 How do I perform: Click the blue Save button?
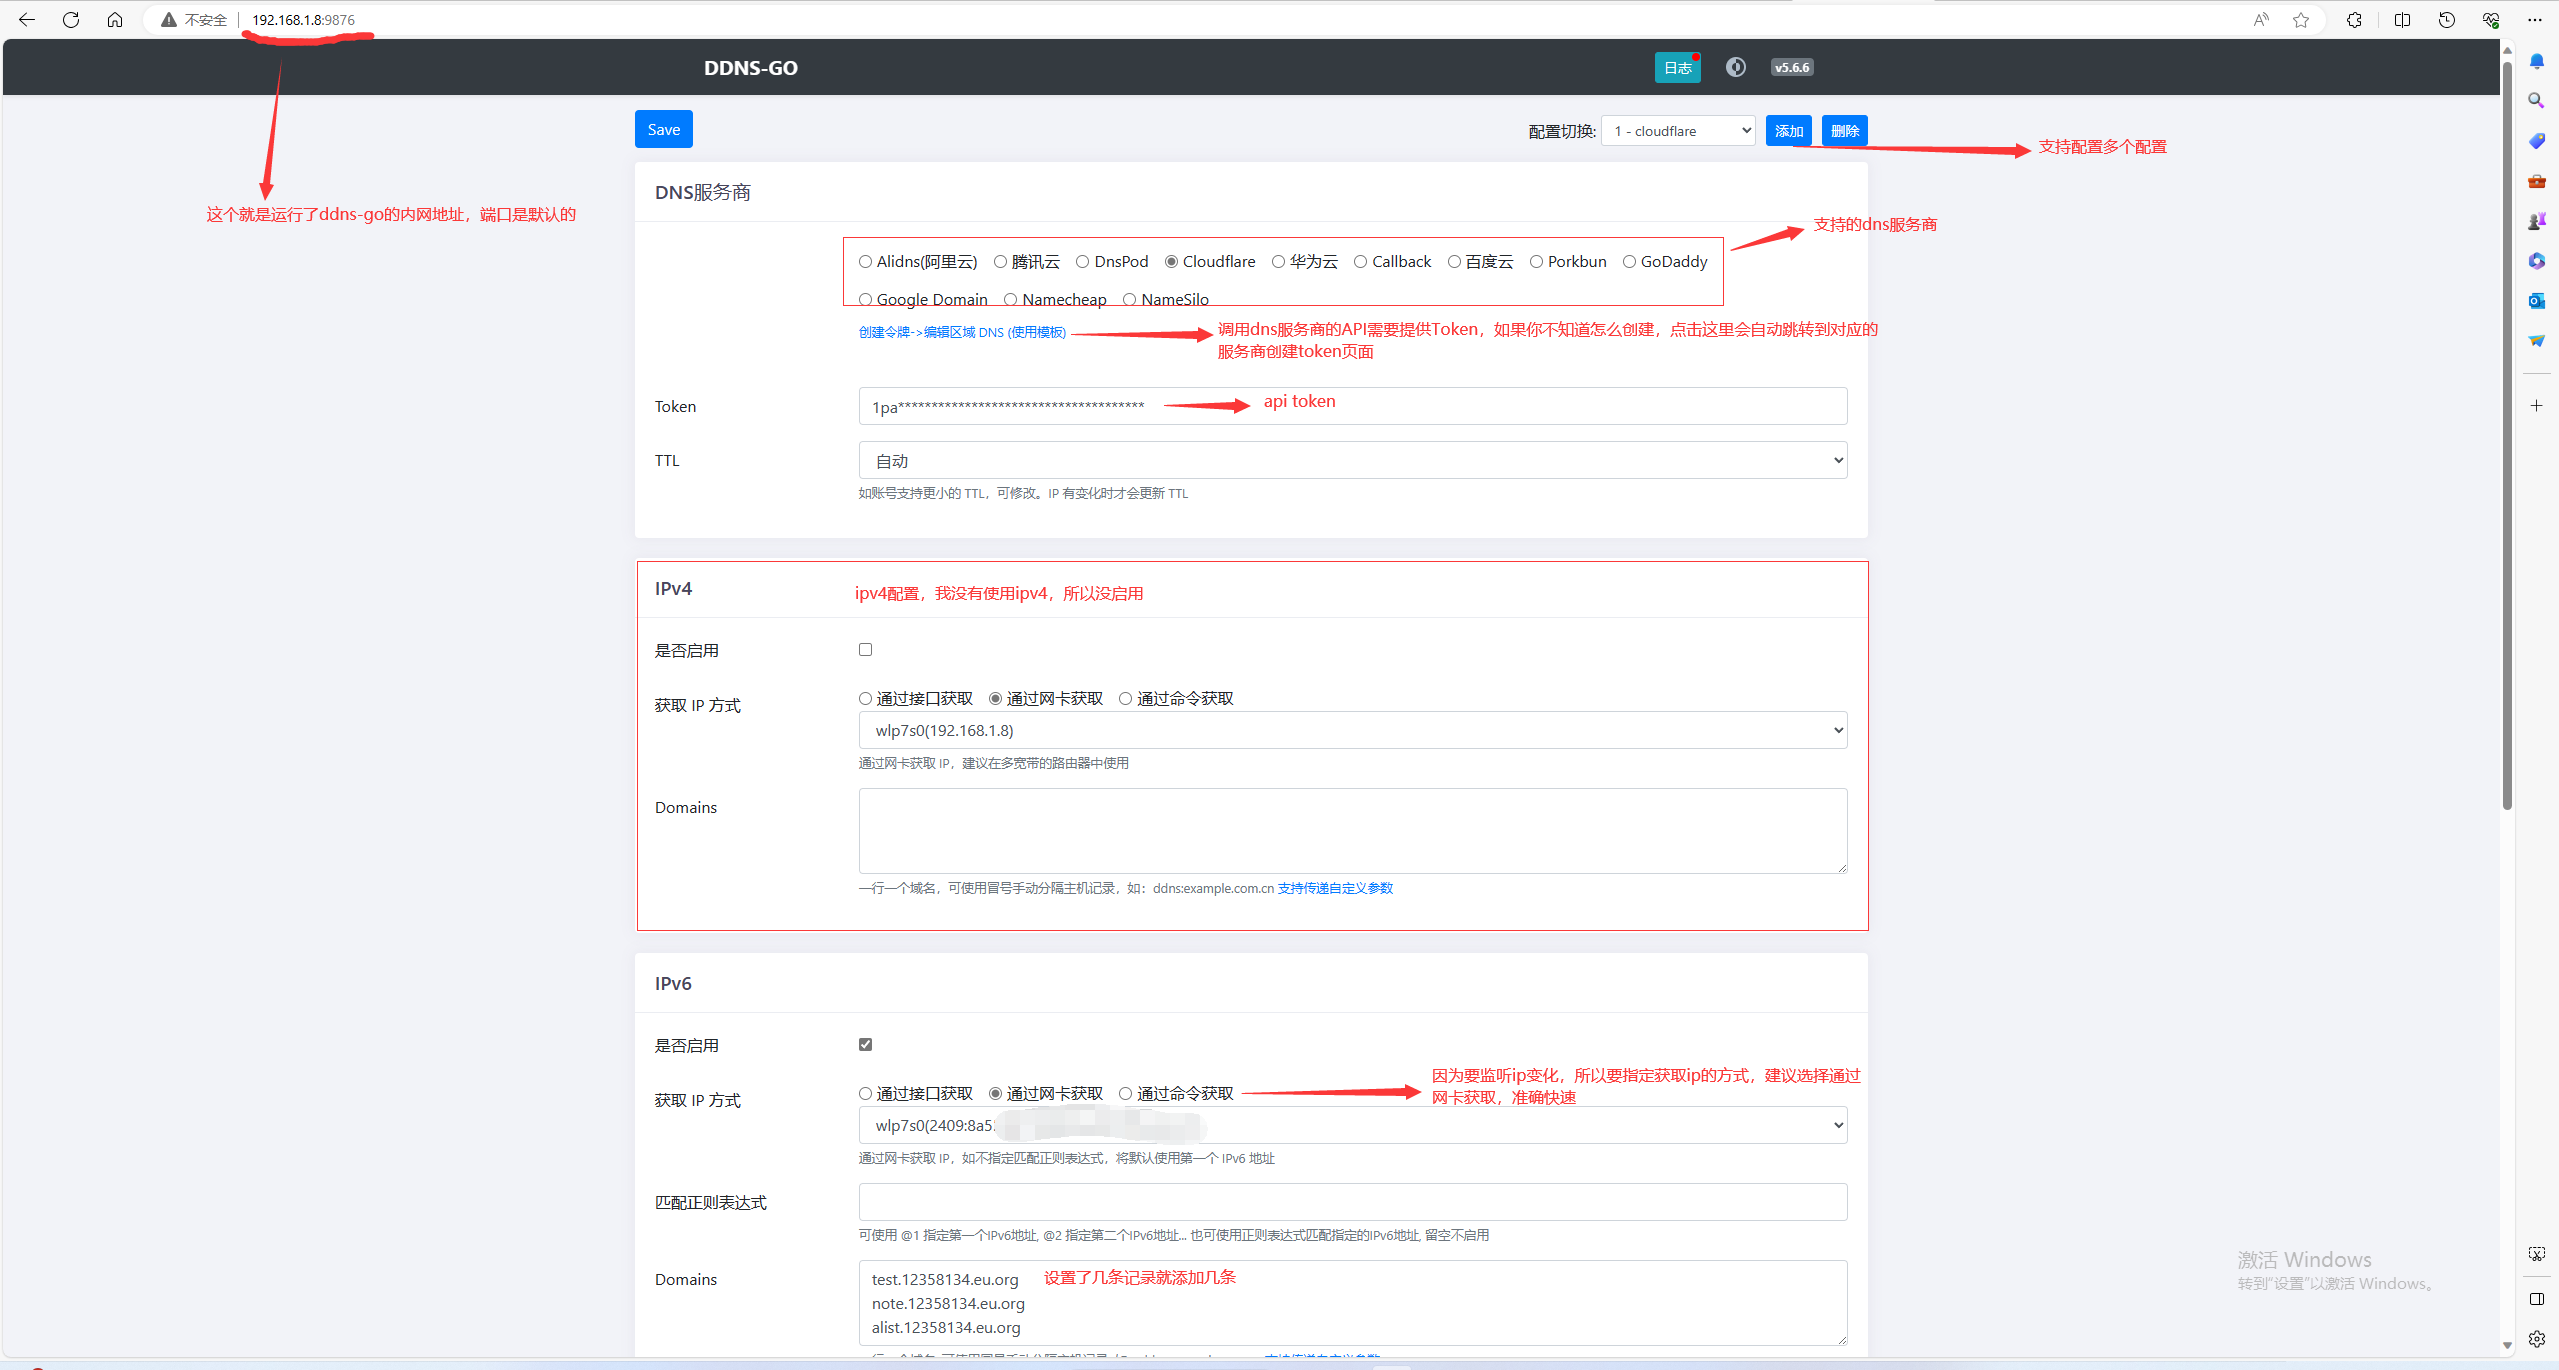pyautogui.click(x=663, y=130)
